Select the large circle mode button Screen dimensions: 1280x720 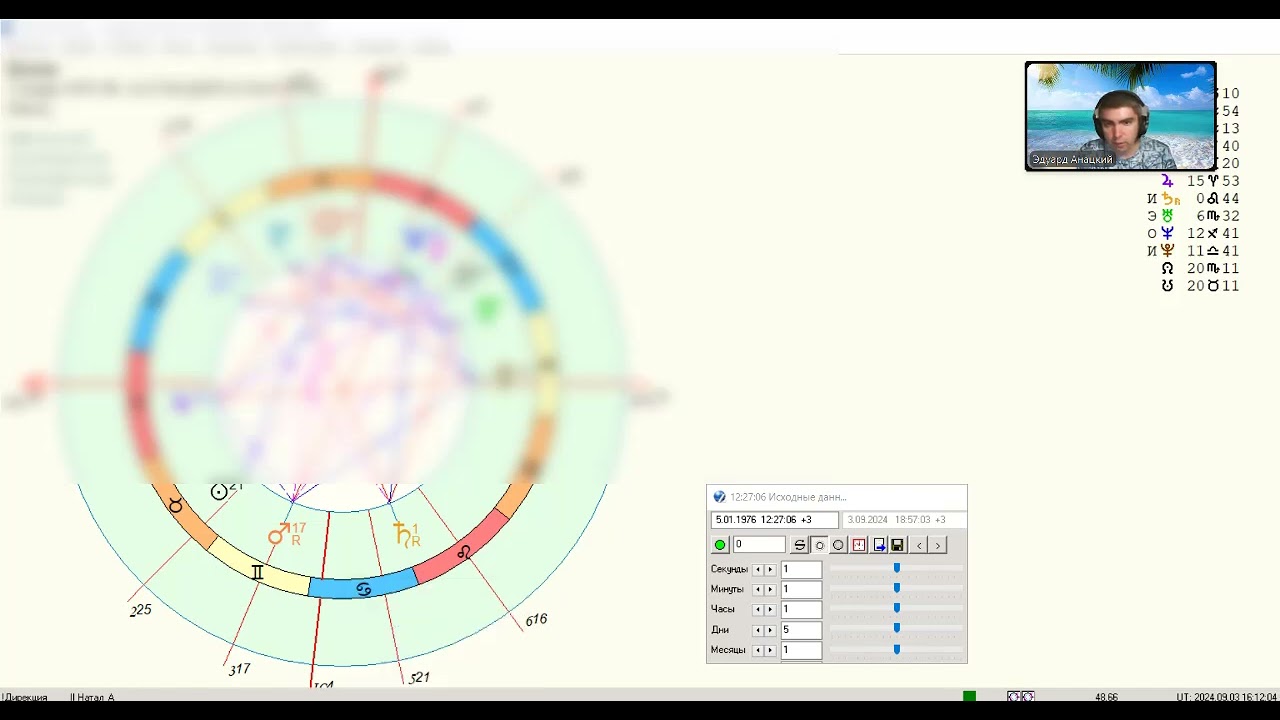[x=838, y=545]
